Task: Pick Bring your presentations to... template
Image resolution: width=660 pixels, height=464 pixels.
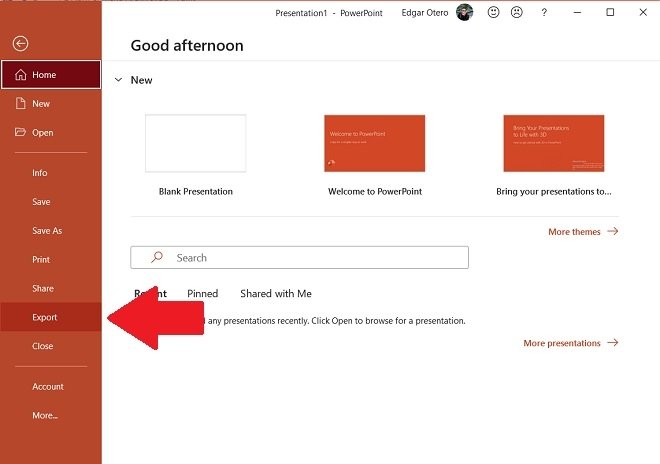Action: pos(554,143)
